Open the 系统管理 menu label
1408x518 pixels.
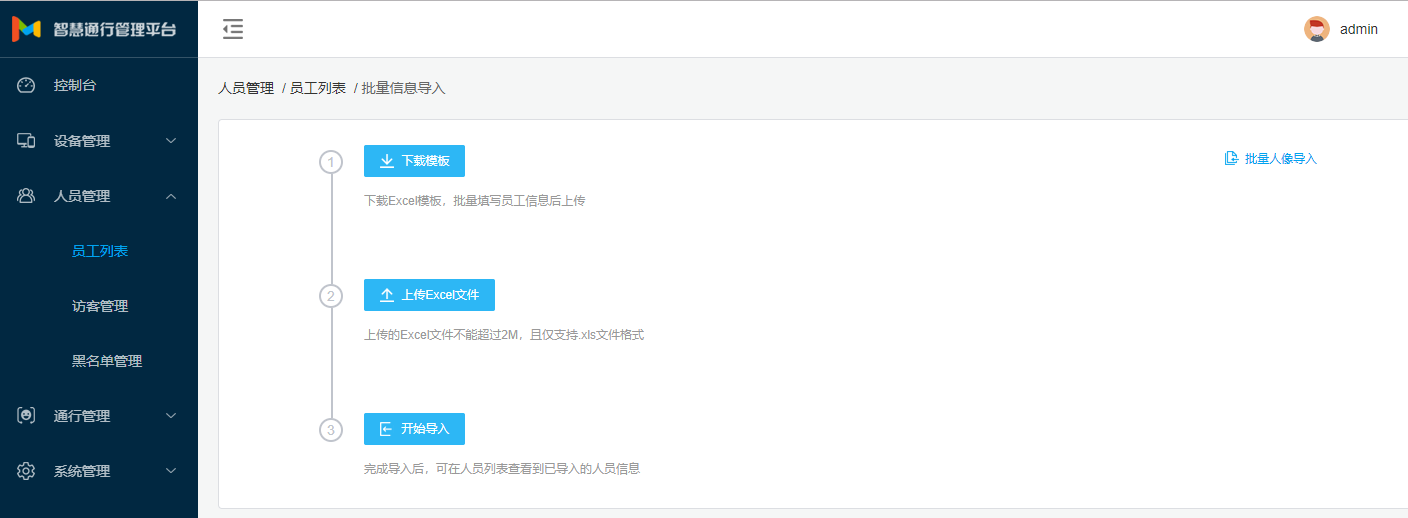tap(82, 471)
